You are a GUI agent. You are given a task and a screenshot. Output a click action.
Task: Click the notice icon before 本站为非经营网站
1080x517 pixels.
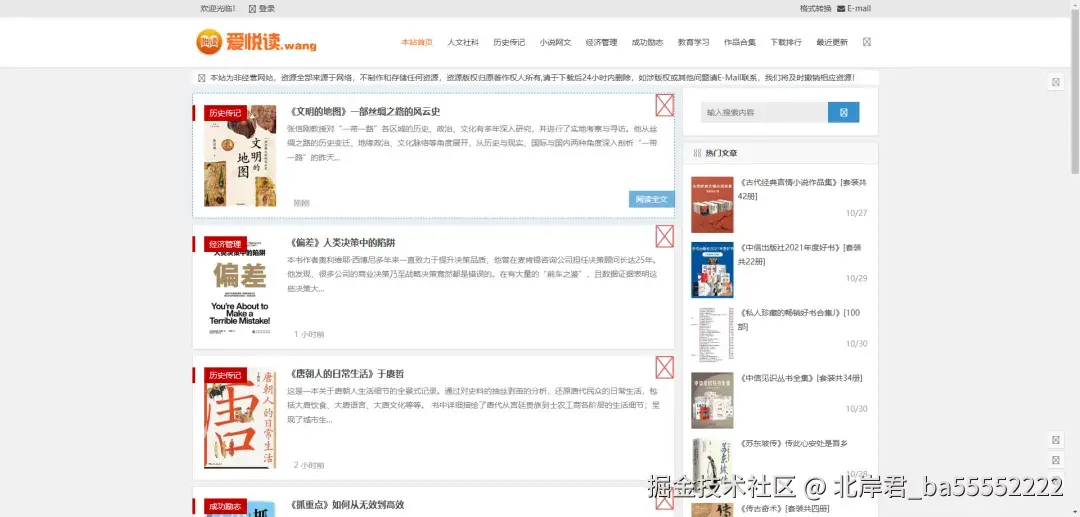click(x=202, y=78)
